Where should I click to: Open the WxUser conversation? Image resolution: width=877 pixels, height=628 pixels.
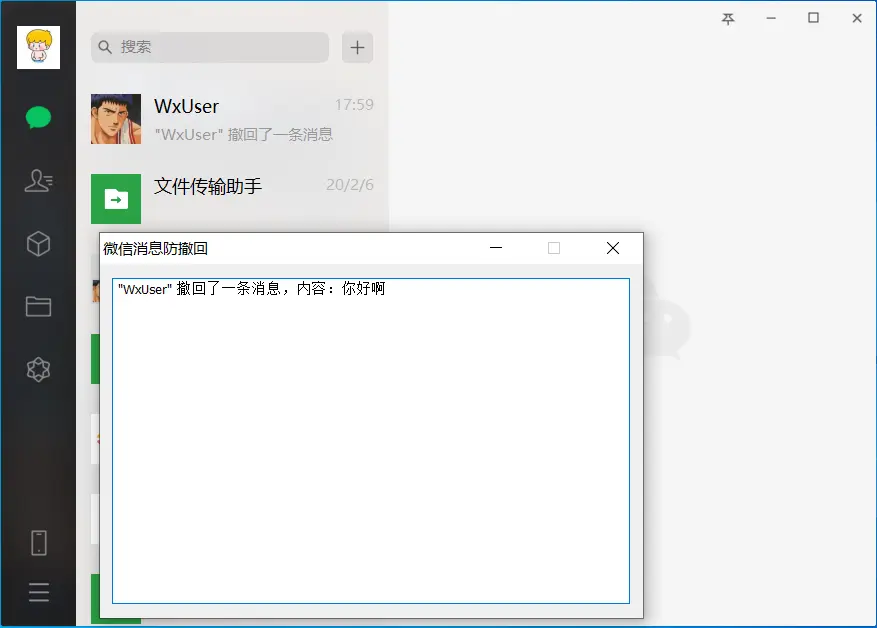[x=232, y=119]
